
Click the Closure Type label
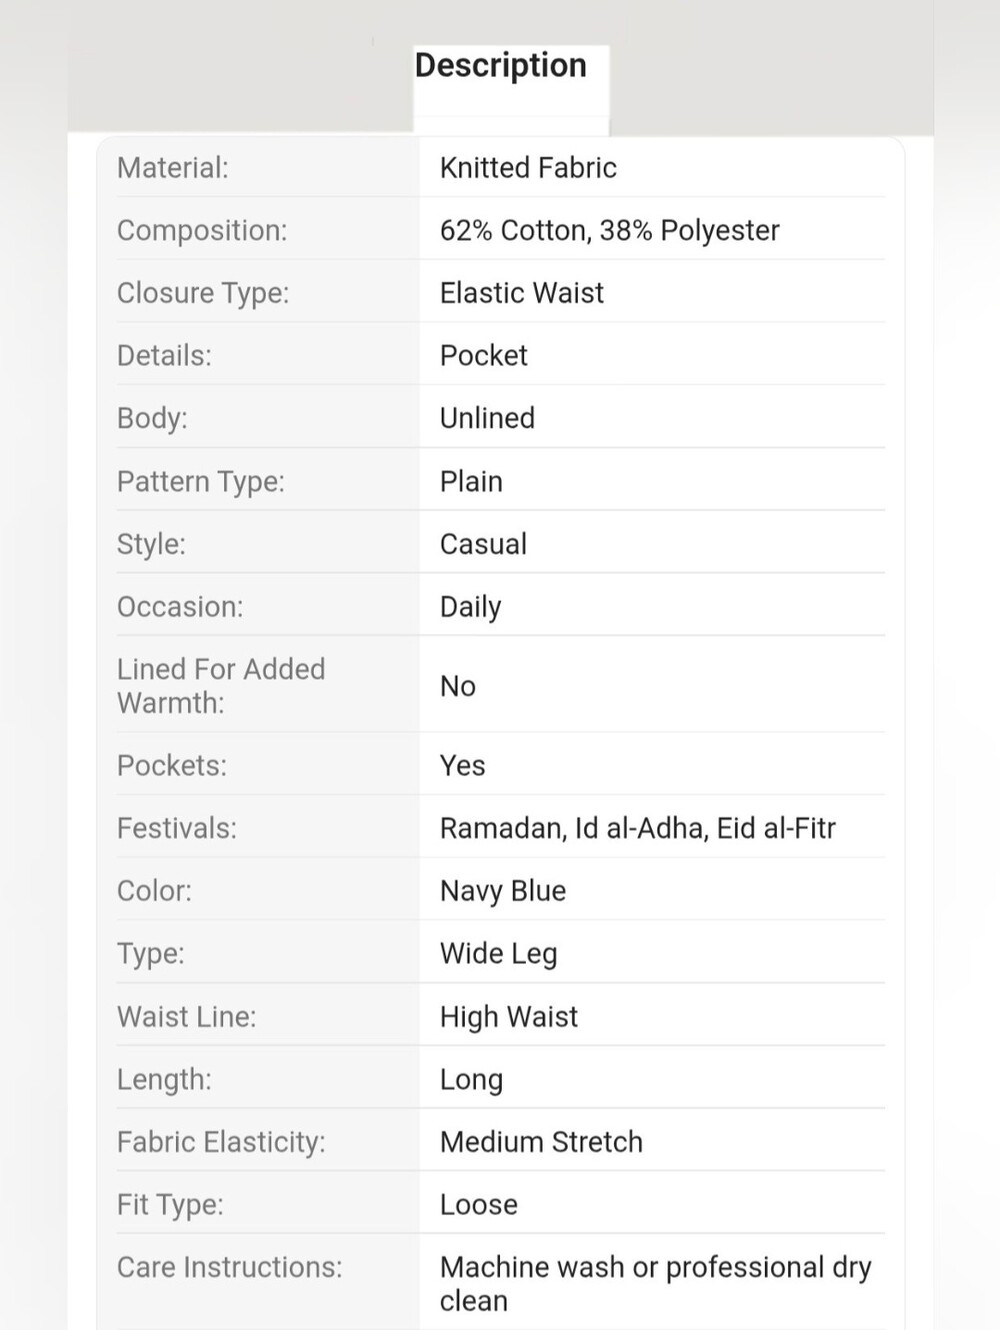(x=203, y=293)
